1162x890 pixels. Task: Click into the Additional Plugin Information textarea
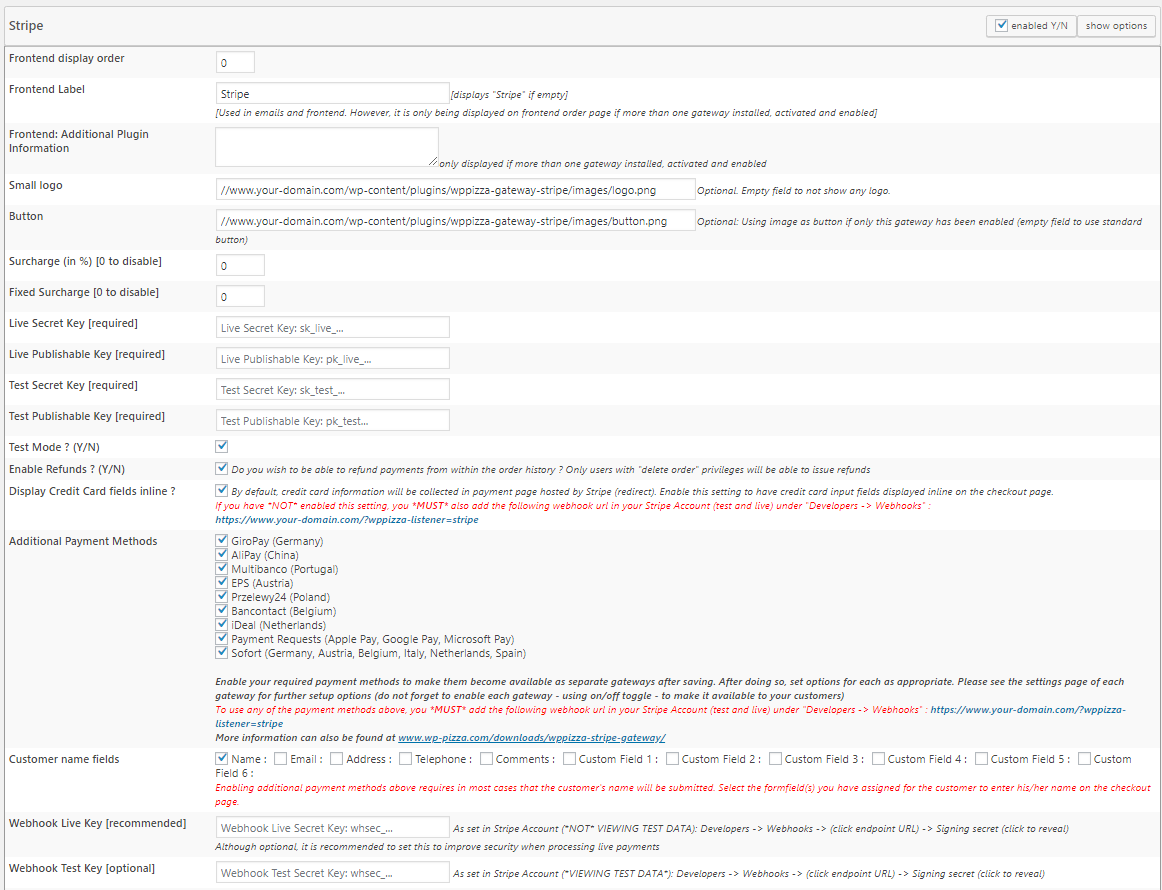327,147
